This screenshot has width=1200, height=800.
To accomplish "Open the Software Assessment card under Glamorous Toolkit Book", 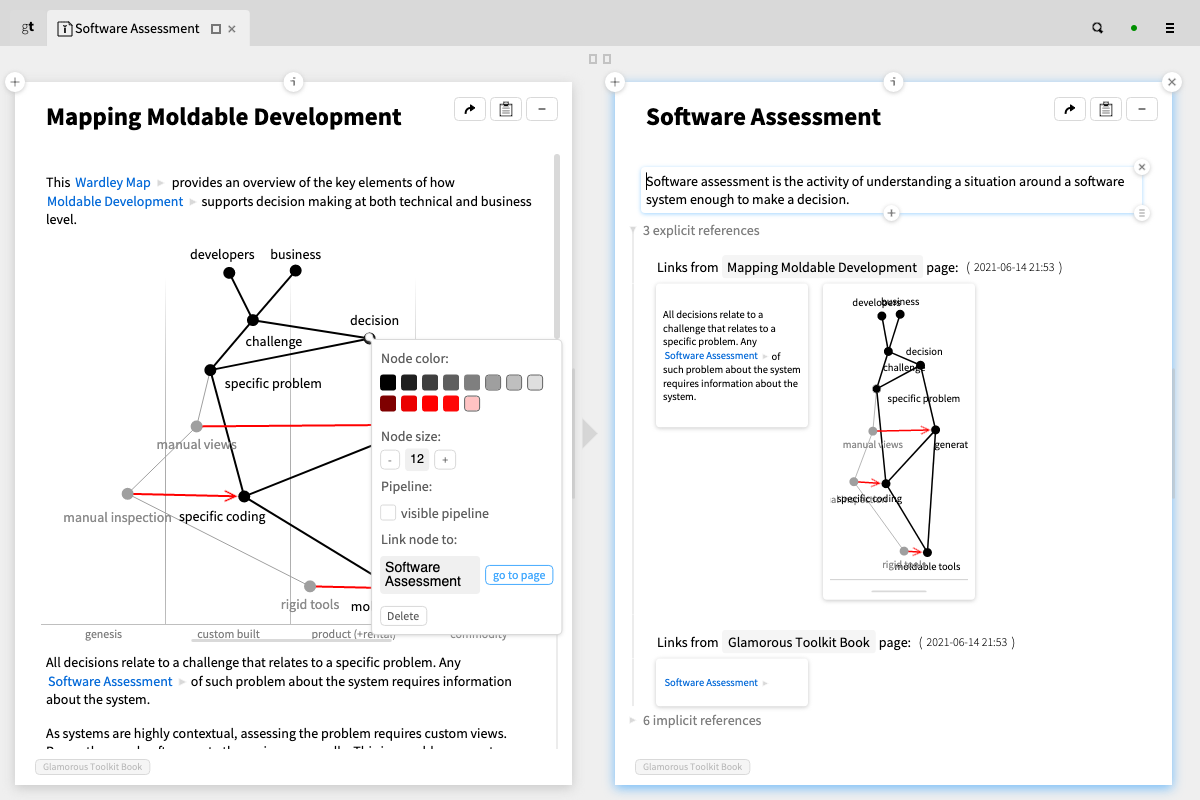I will coord(732,682).
